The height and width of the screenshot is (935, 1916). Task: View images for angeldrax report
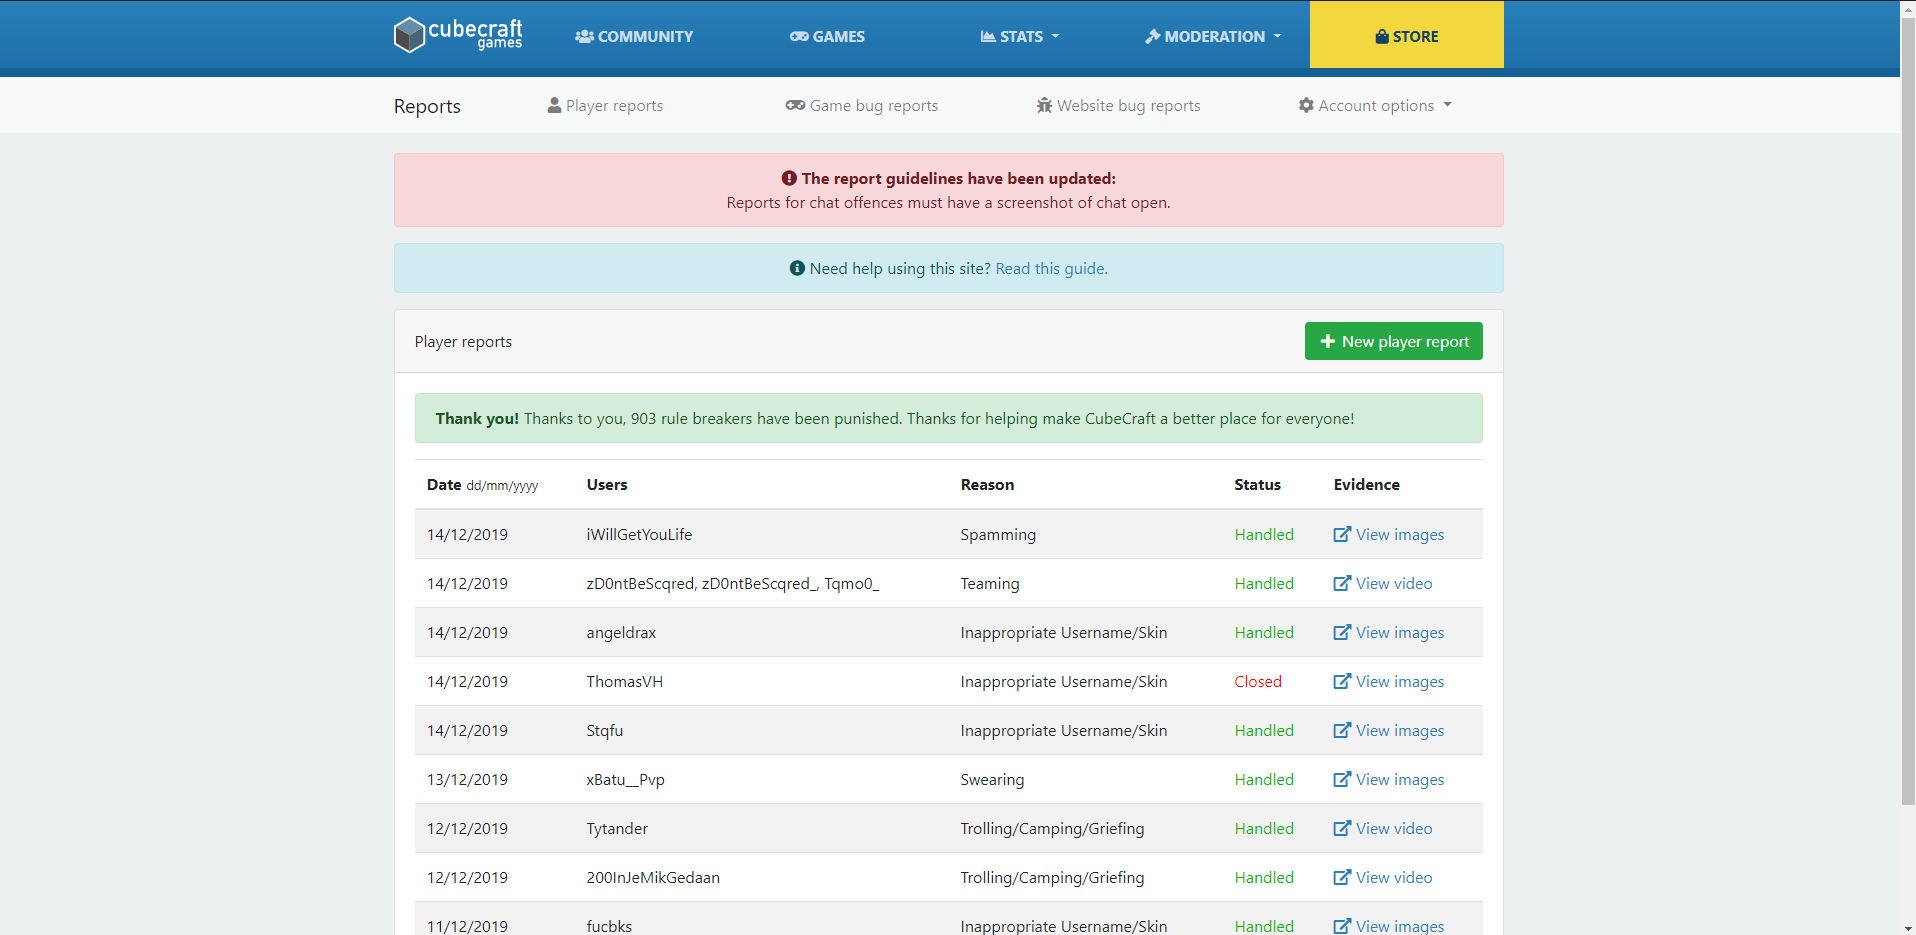pyautogui.click(x=1389, y=632)
